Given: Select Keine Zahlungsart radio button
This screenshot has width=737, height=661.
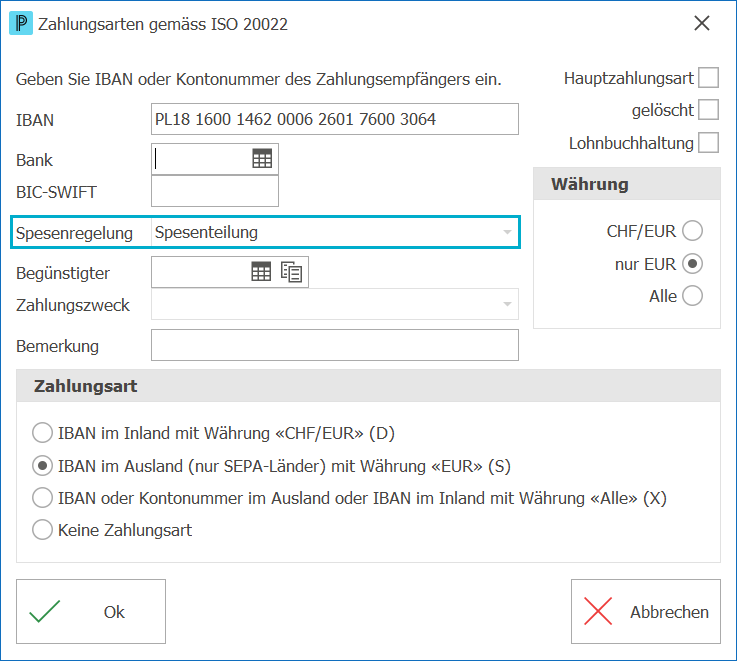Looking at the screenshot, I should click(42, 530).
